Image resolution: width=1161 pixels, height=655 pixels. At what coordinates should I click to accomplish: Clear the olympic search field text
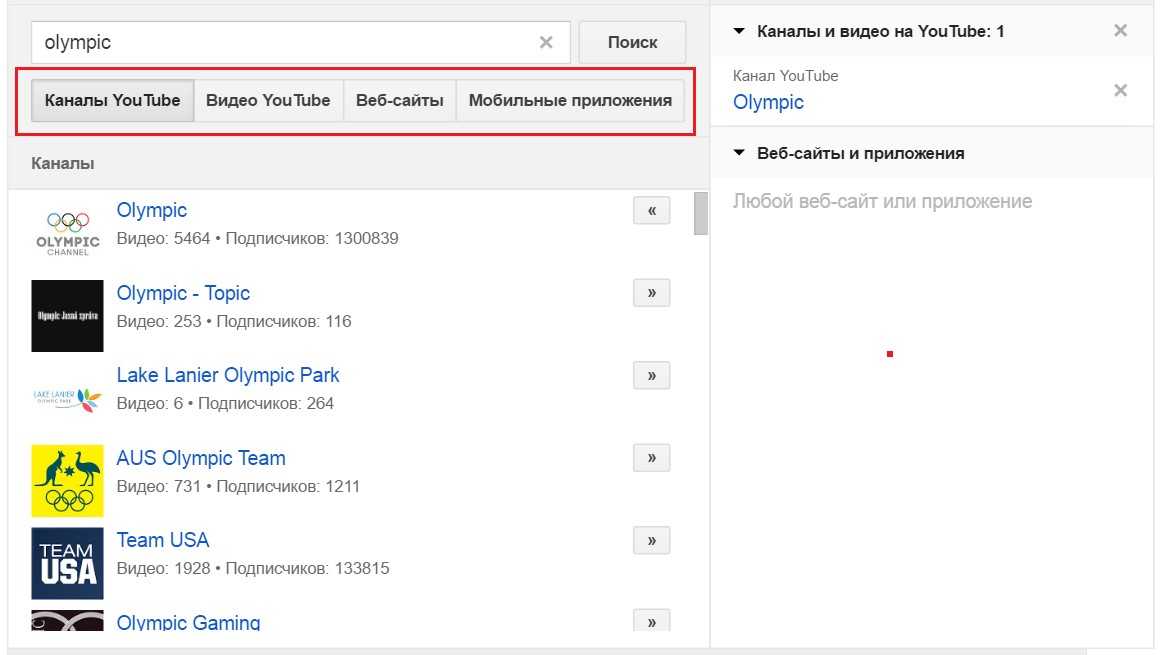[546, 42]
